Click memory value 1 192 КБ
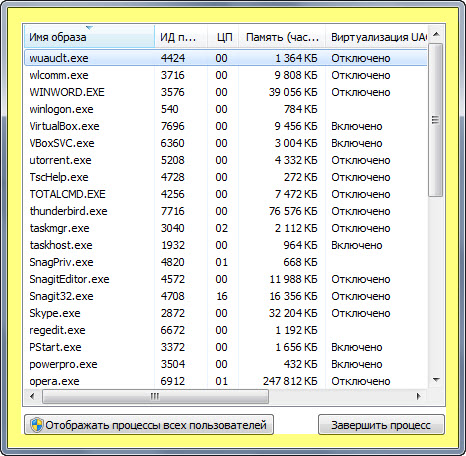 point(297,330)
